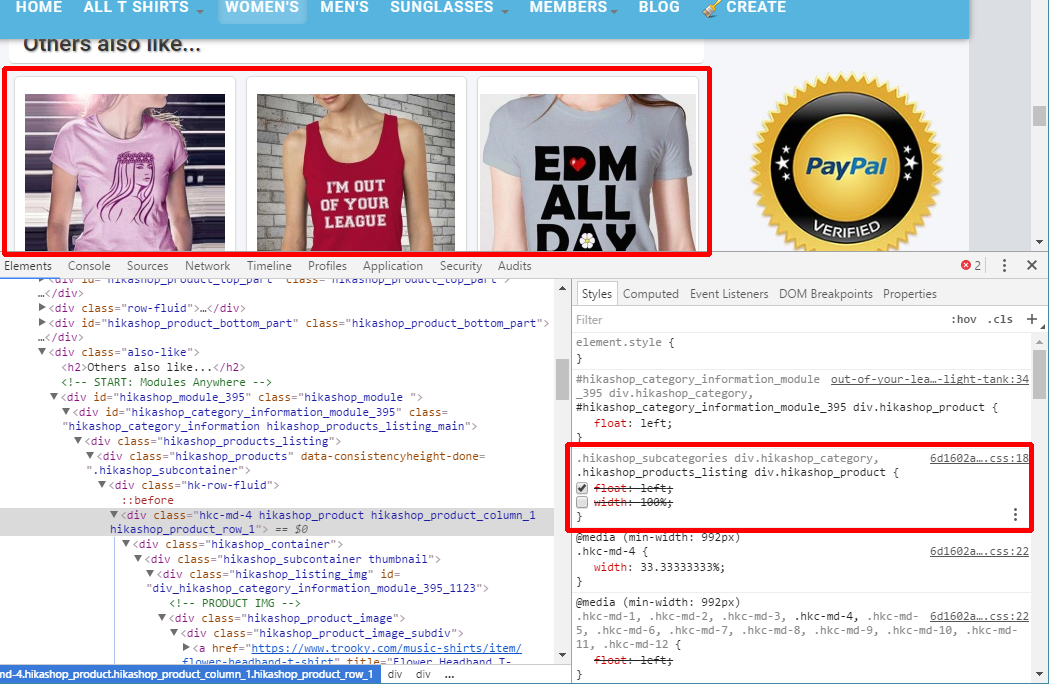Open the DOM Breakpoints pane
The width and height of the screenshot is (1049, 684).
[x=826, y=294]
